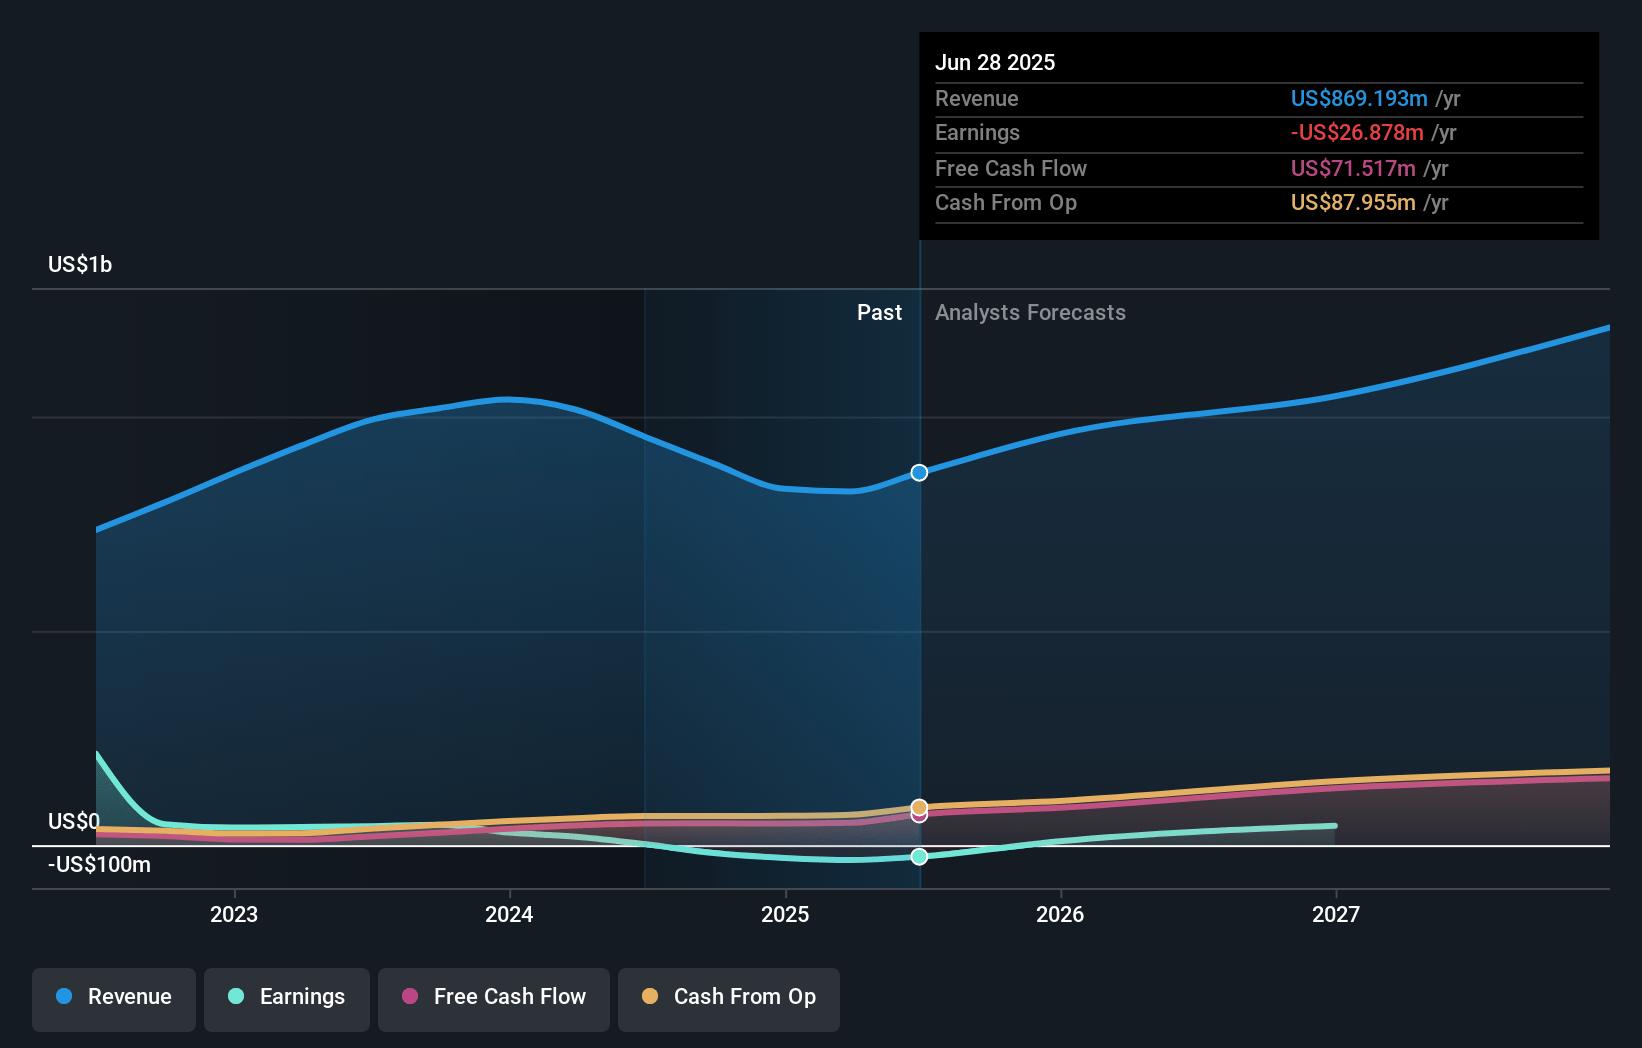Click the orange Cash From Op data point
Viewport: 1642px width, 1048px height.
(919, 806)
